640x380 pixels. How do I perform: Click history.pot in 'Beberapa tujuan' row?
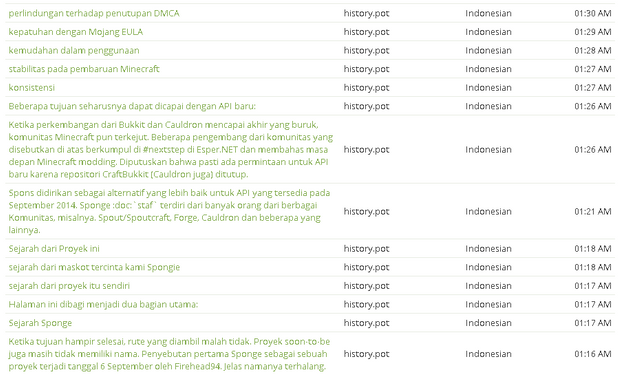click(366, 106)
